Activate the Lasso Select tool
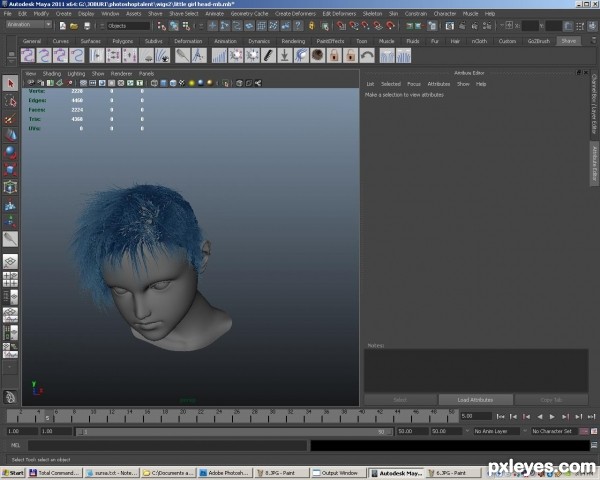 click(x=10, y=101)
